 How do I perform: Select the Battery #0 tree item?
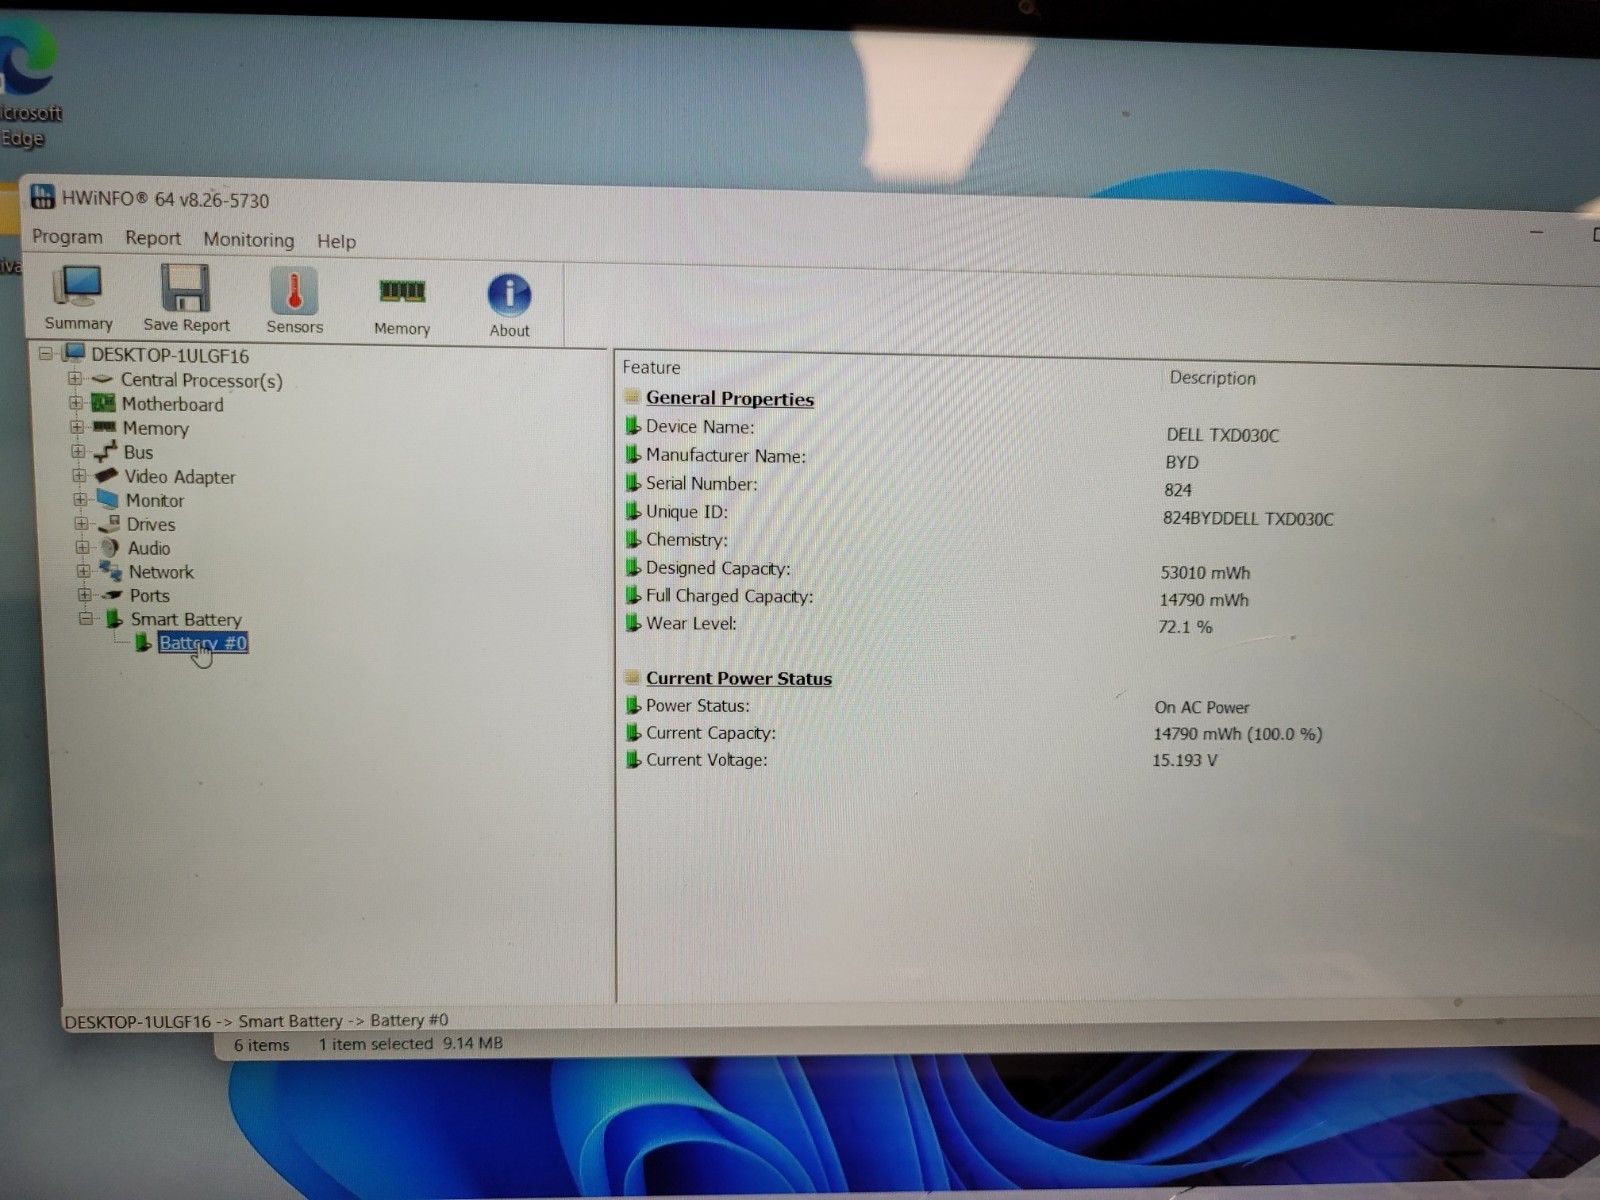[203, 643]
